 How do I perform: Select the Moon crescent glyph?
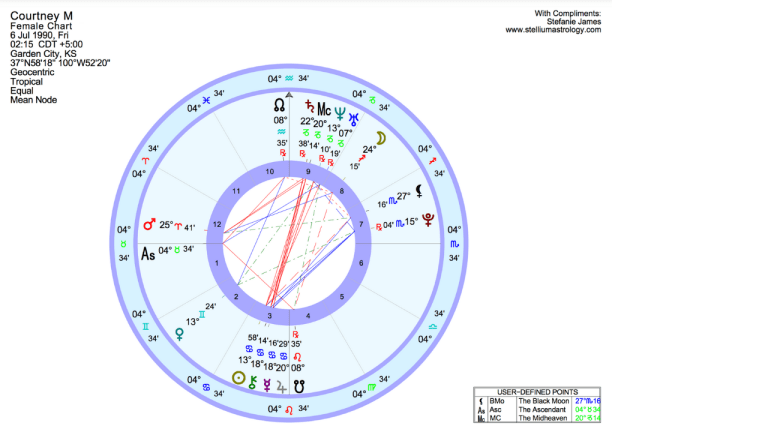[381, 138]
